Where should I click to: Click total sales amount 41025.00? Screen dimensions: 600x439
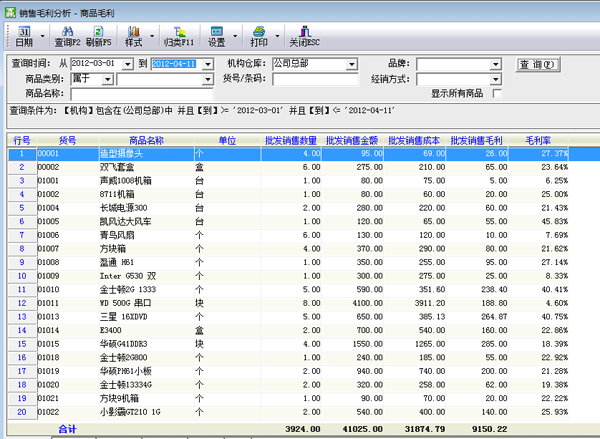point(362,429)
